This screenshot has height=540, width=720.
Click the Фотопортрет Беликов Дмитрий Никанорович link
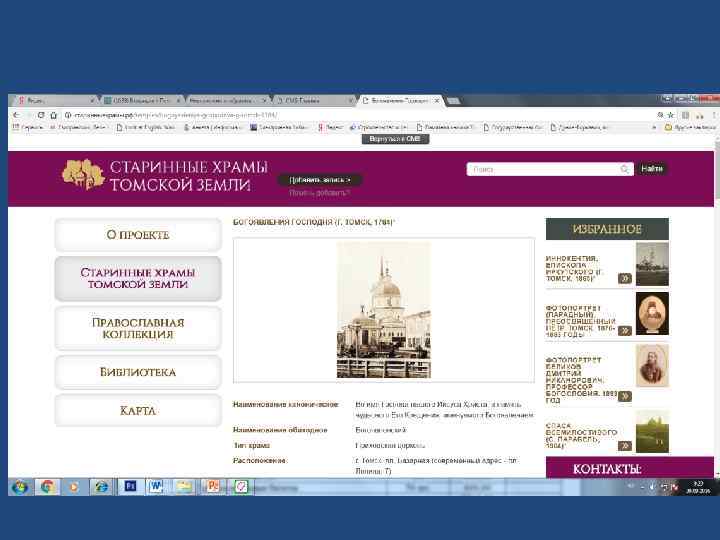coord(581,380)
